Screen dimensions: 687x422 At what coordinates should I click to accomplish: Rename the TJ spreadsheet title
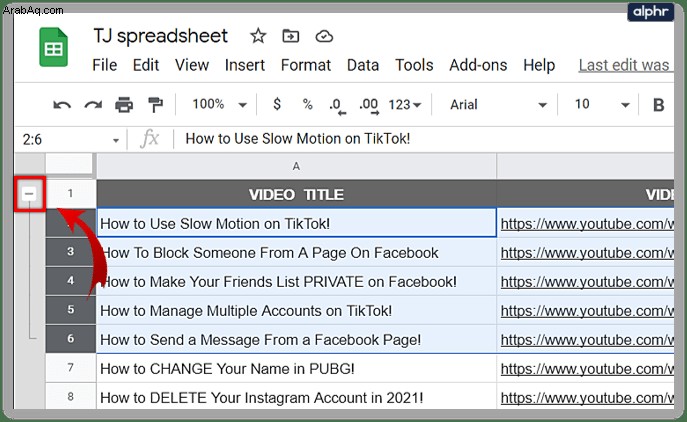(160, 36)
